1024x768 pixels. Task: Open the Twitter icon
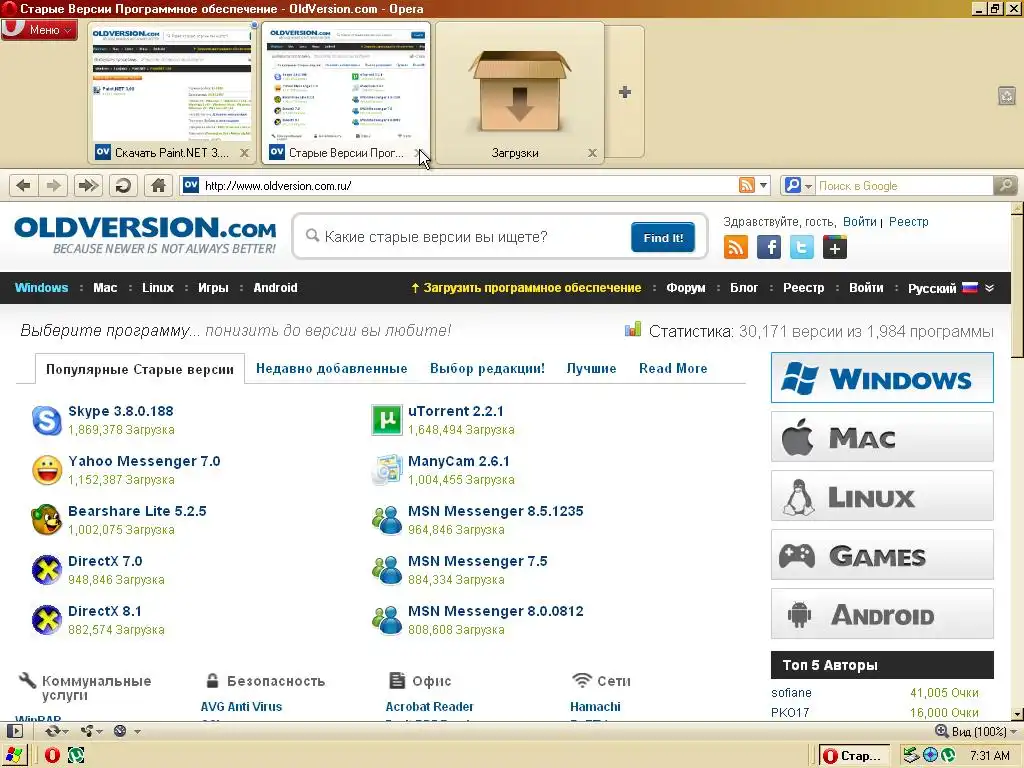coord(801,248)
